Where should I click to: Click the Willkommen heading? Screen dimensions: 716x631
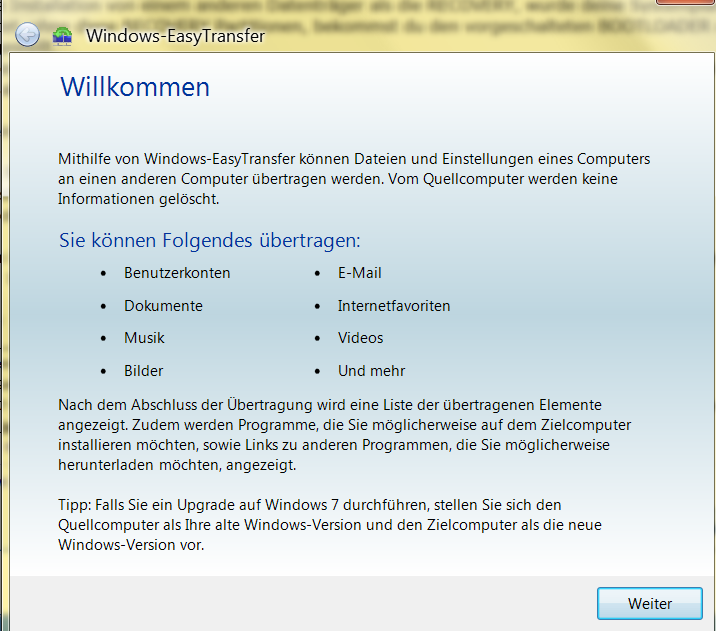tap(135, 87)
